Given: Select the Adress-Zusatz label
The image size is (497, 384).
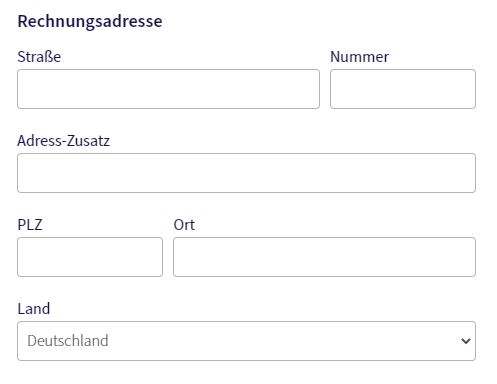Looking at the screenshot, I should [x=63, y=141].
